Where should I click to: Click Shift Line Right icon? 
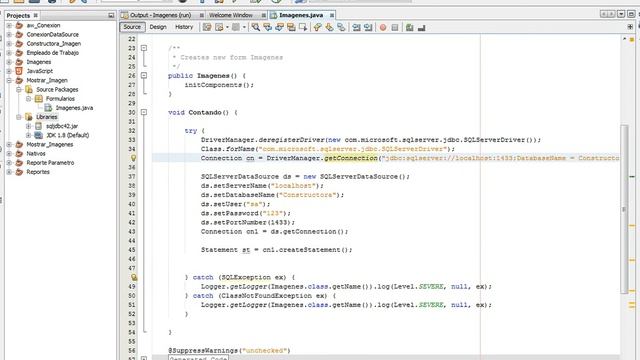(368, 27)
